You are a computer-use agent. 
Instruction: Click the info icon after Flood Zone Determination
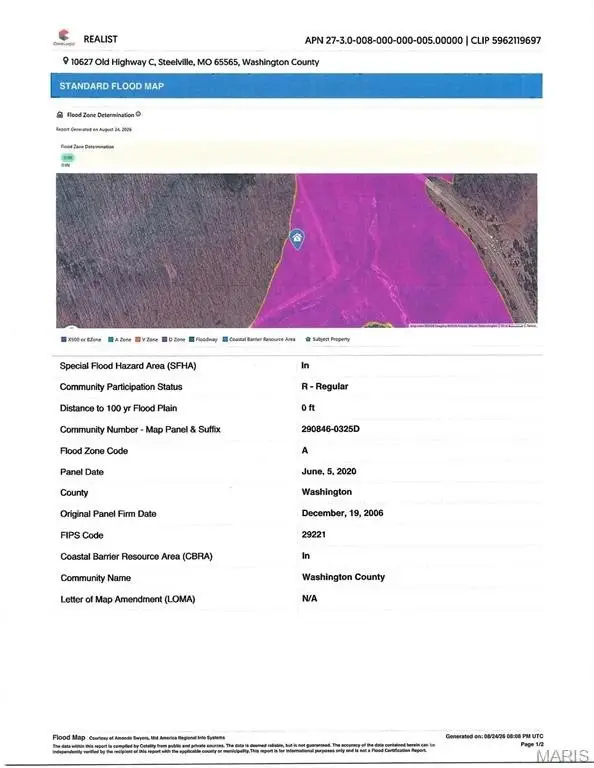point(138,114)
